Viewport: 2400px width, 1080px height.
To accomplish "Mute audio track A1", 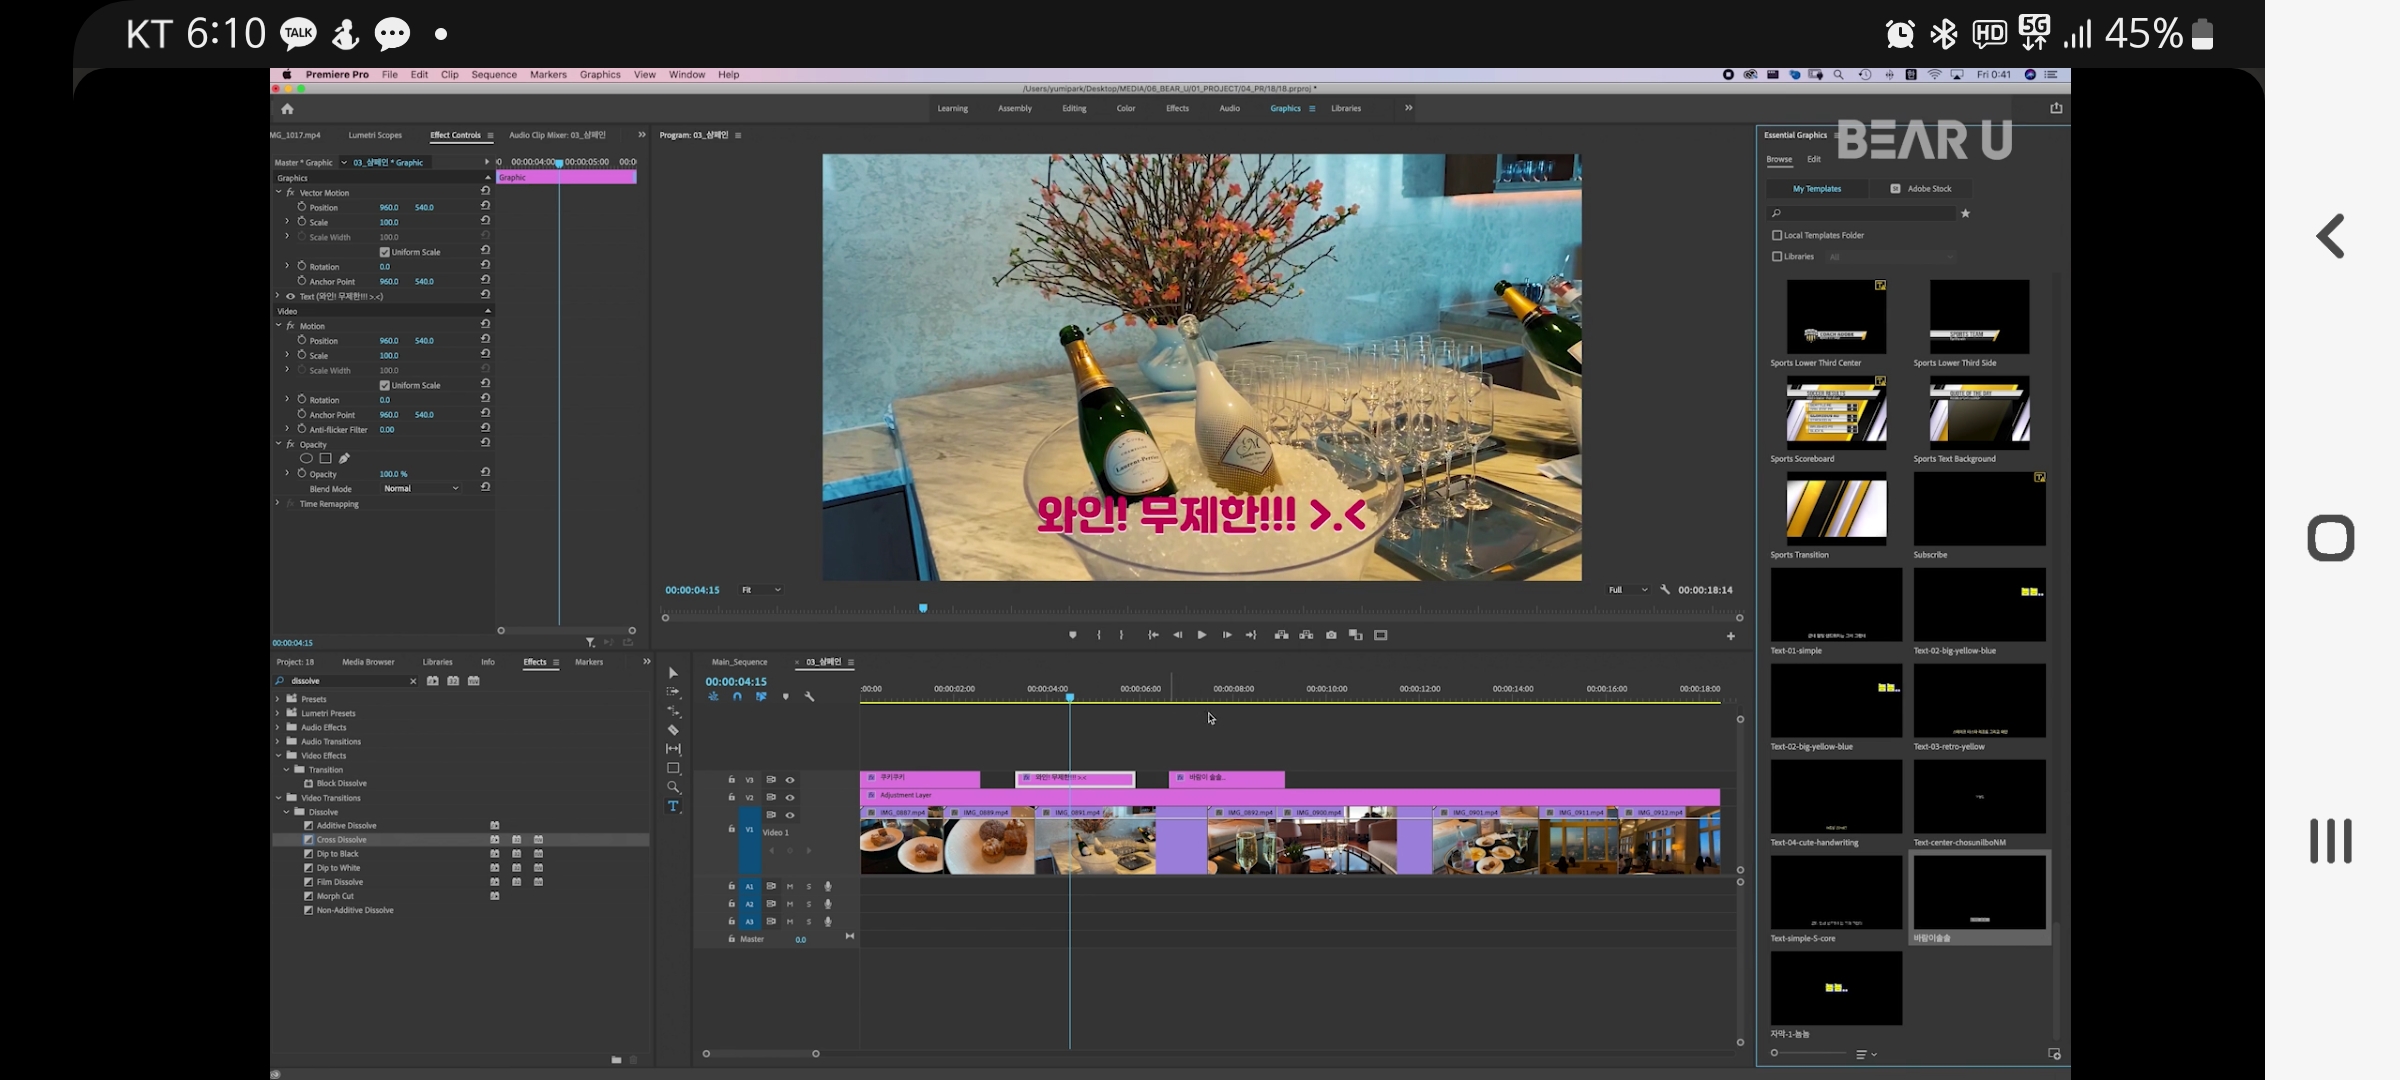I will [790, 887].
